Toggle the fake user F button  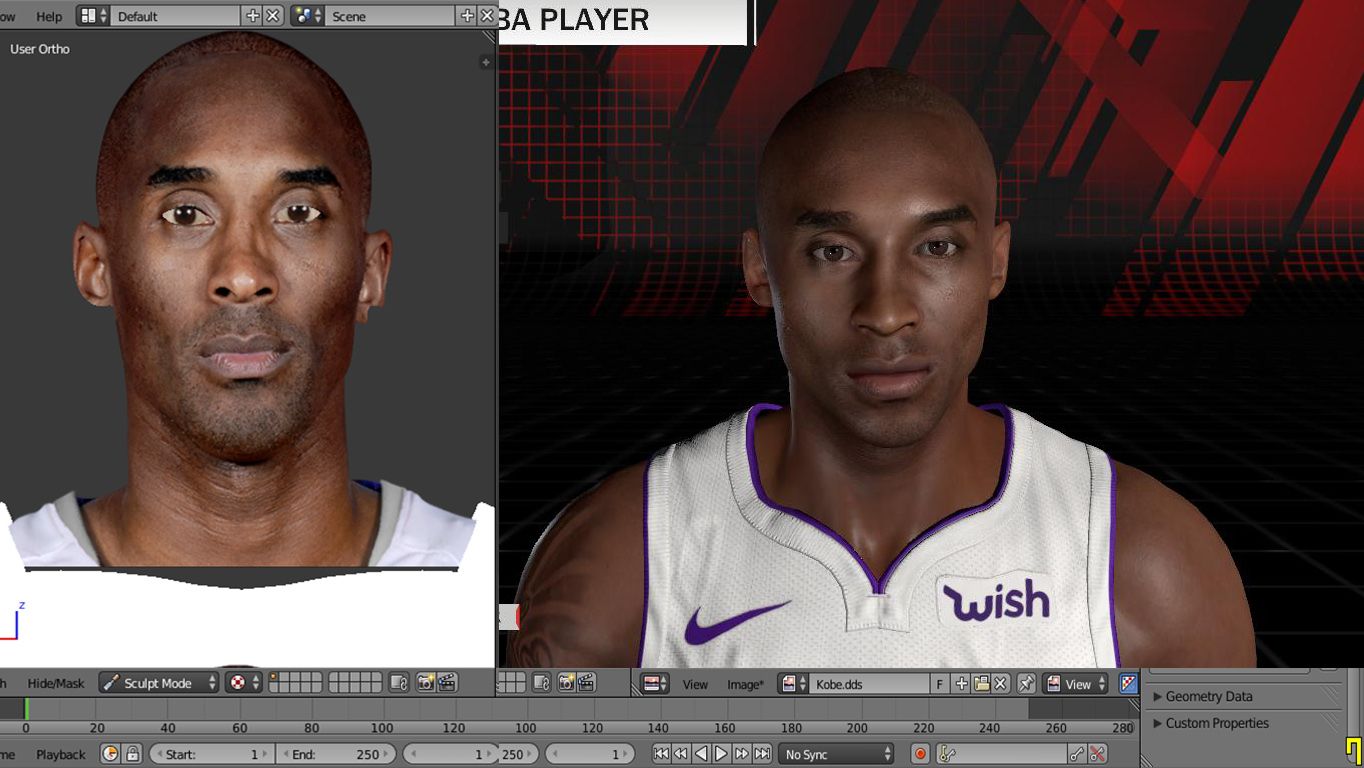[x=940, y=684]
